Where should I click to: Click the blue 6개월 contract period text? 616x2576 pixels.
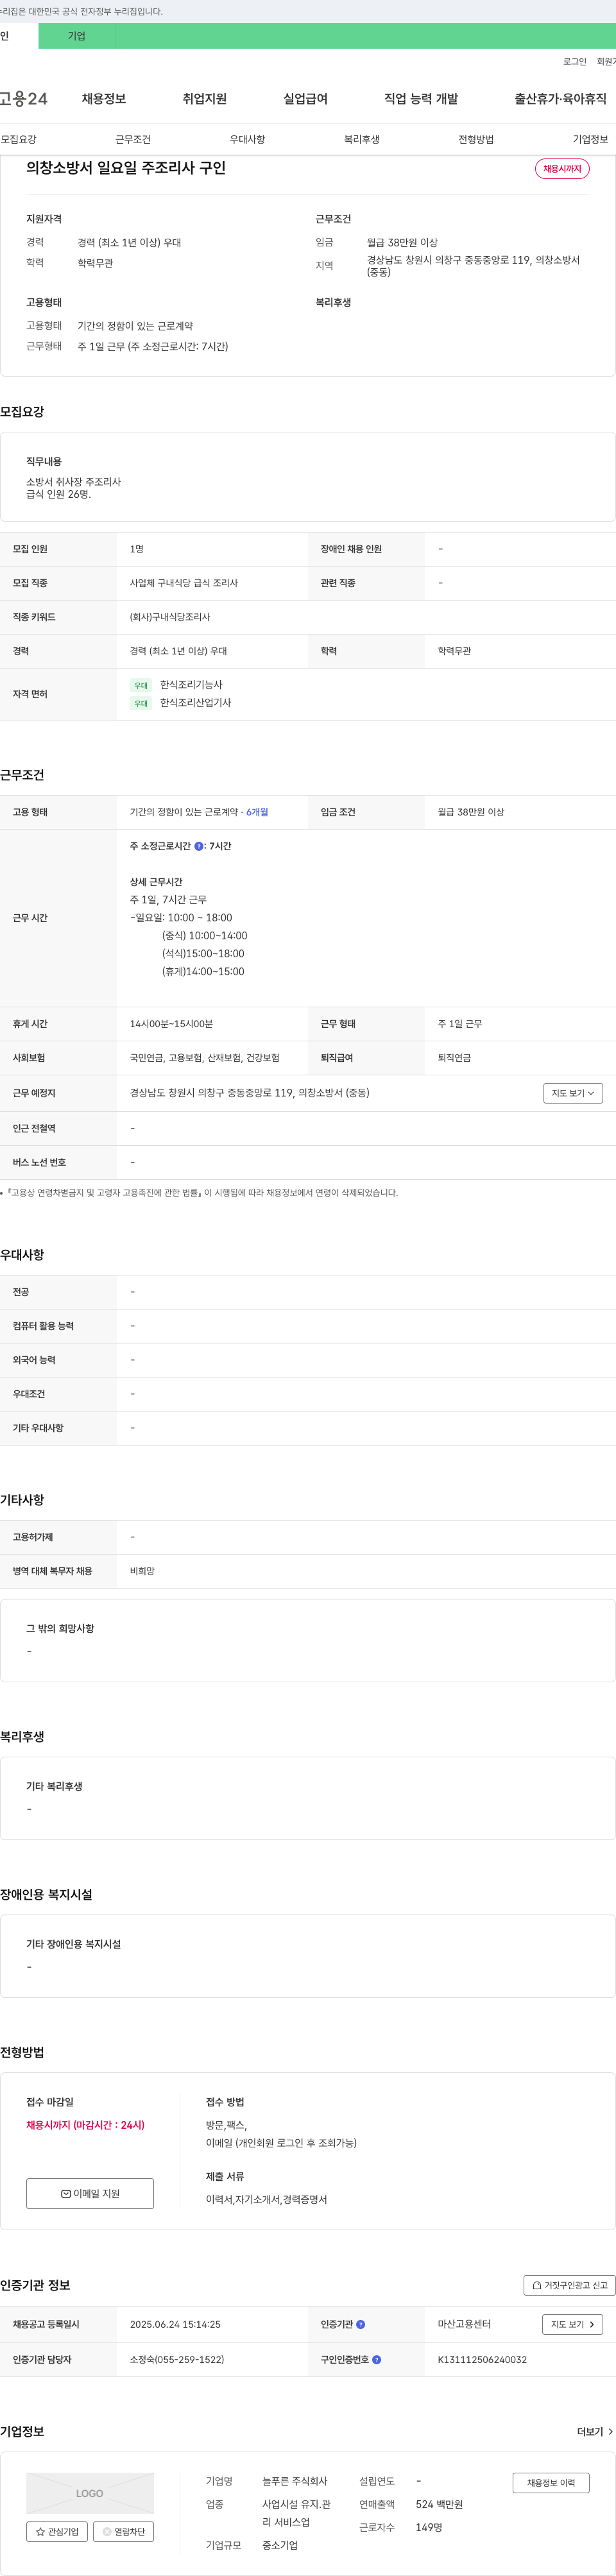257,812
